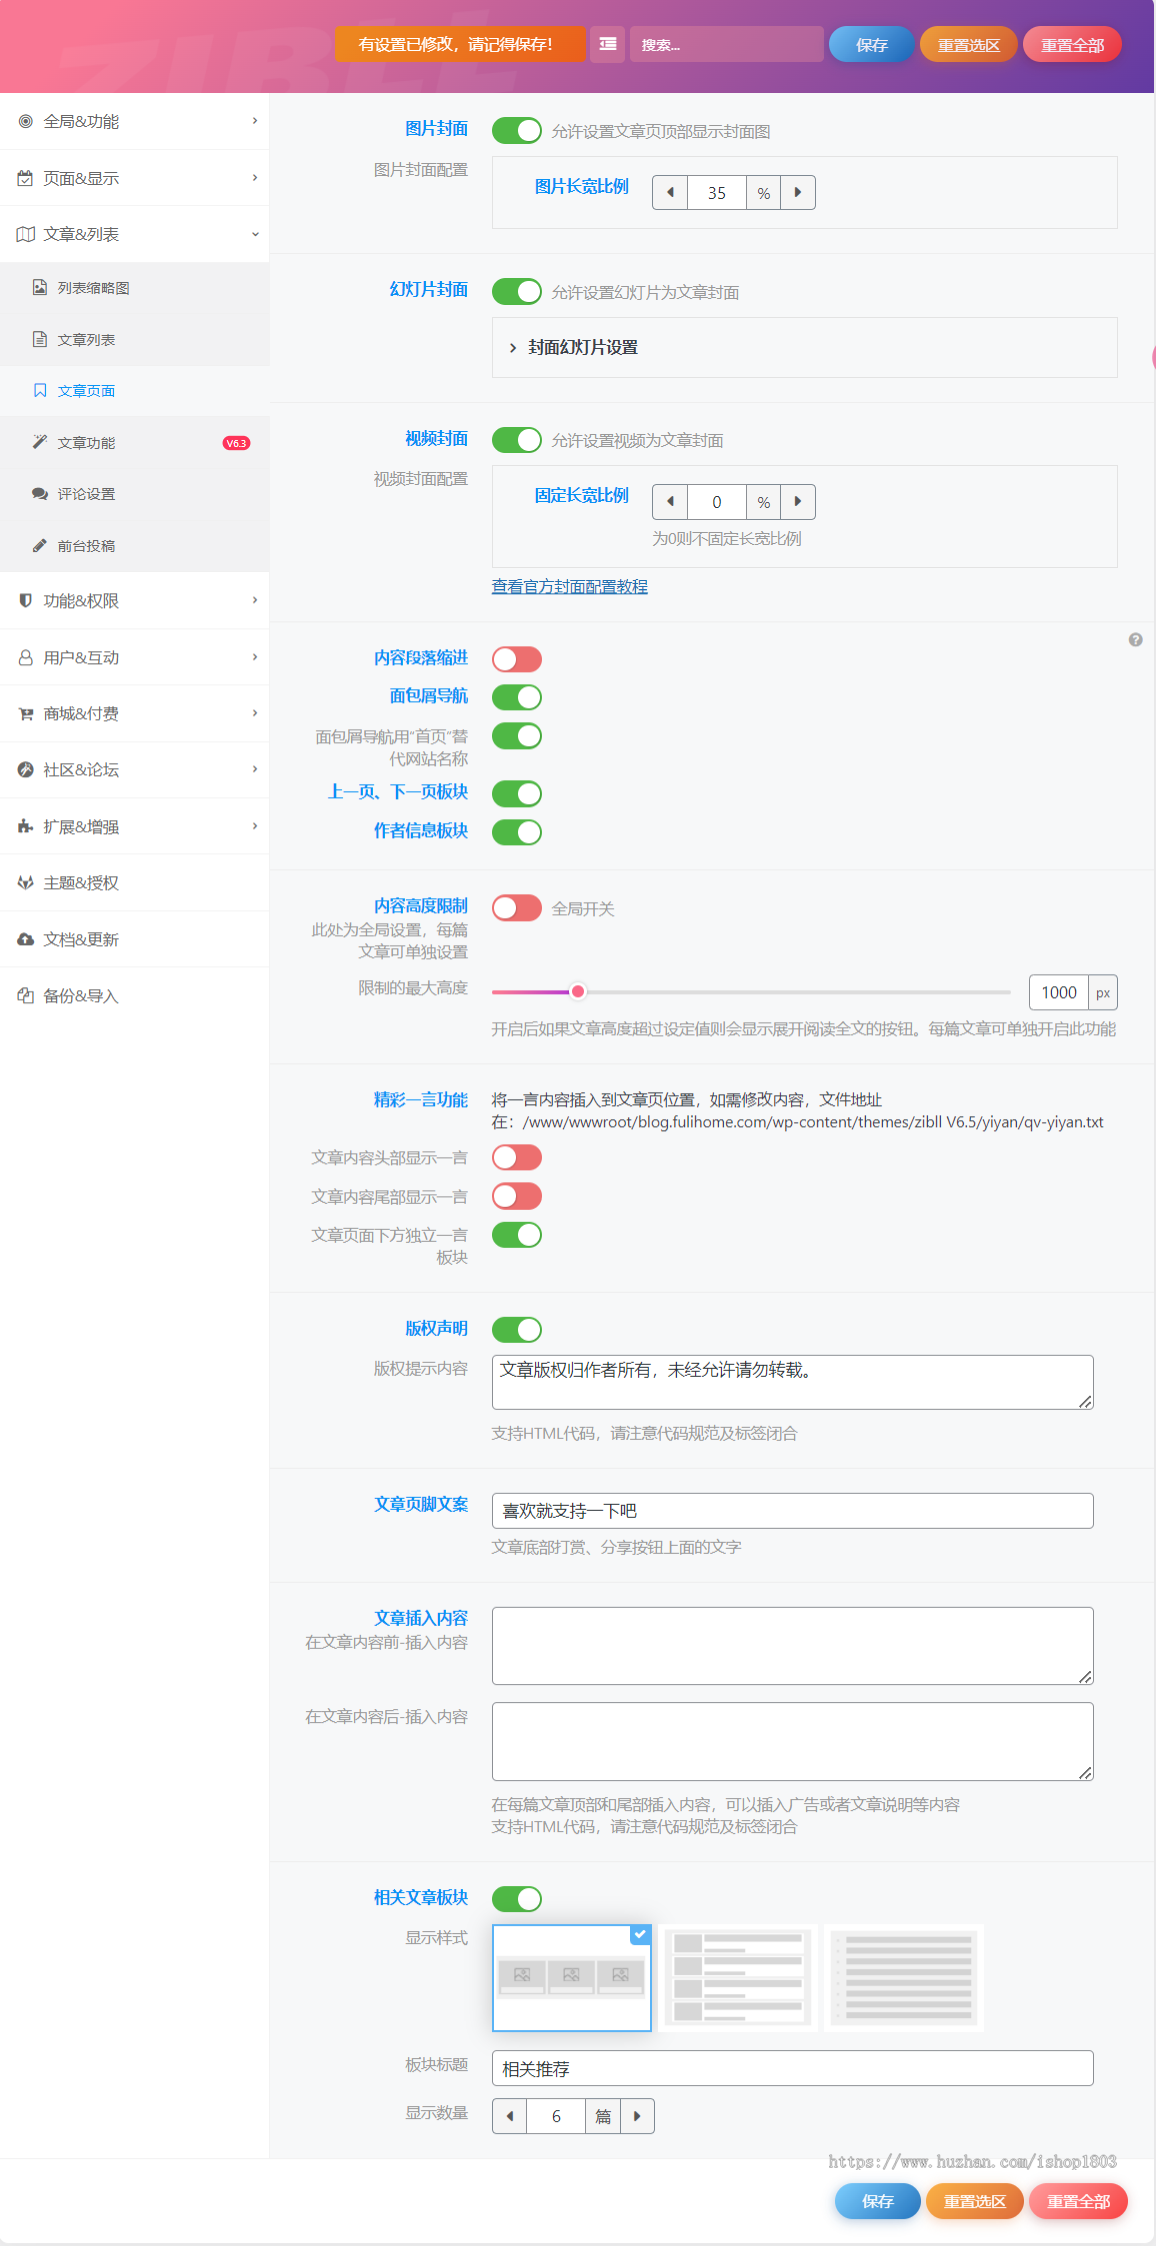Screen dimensions: 1156x2246
Task: Expand the 封面幻灯片设置 section
Action: [x=804, y=347]
